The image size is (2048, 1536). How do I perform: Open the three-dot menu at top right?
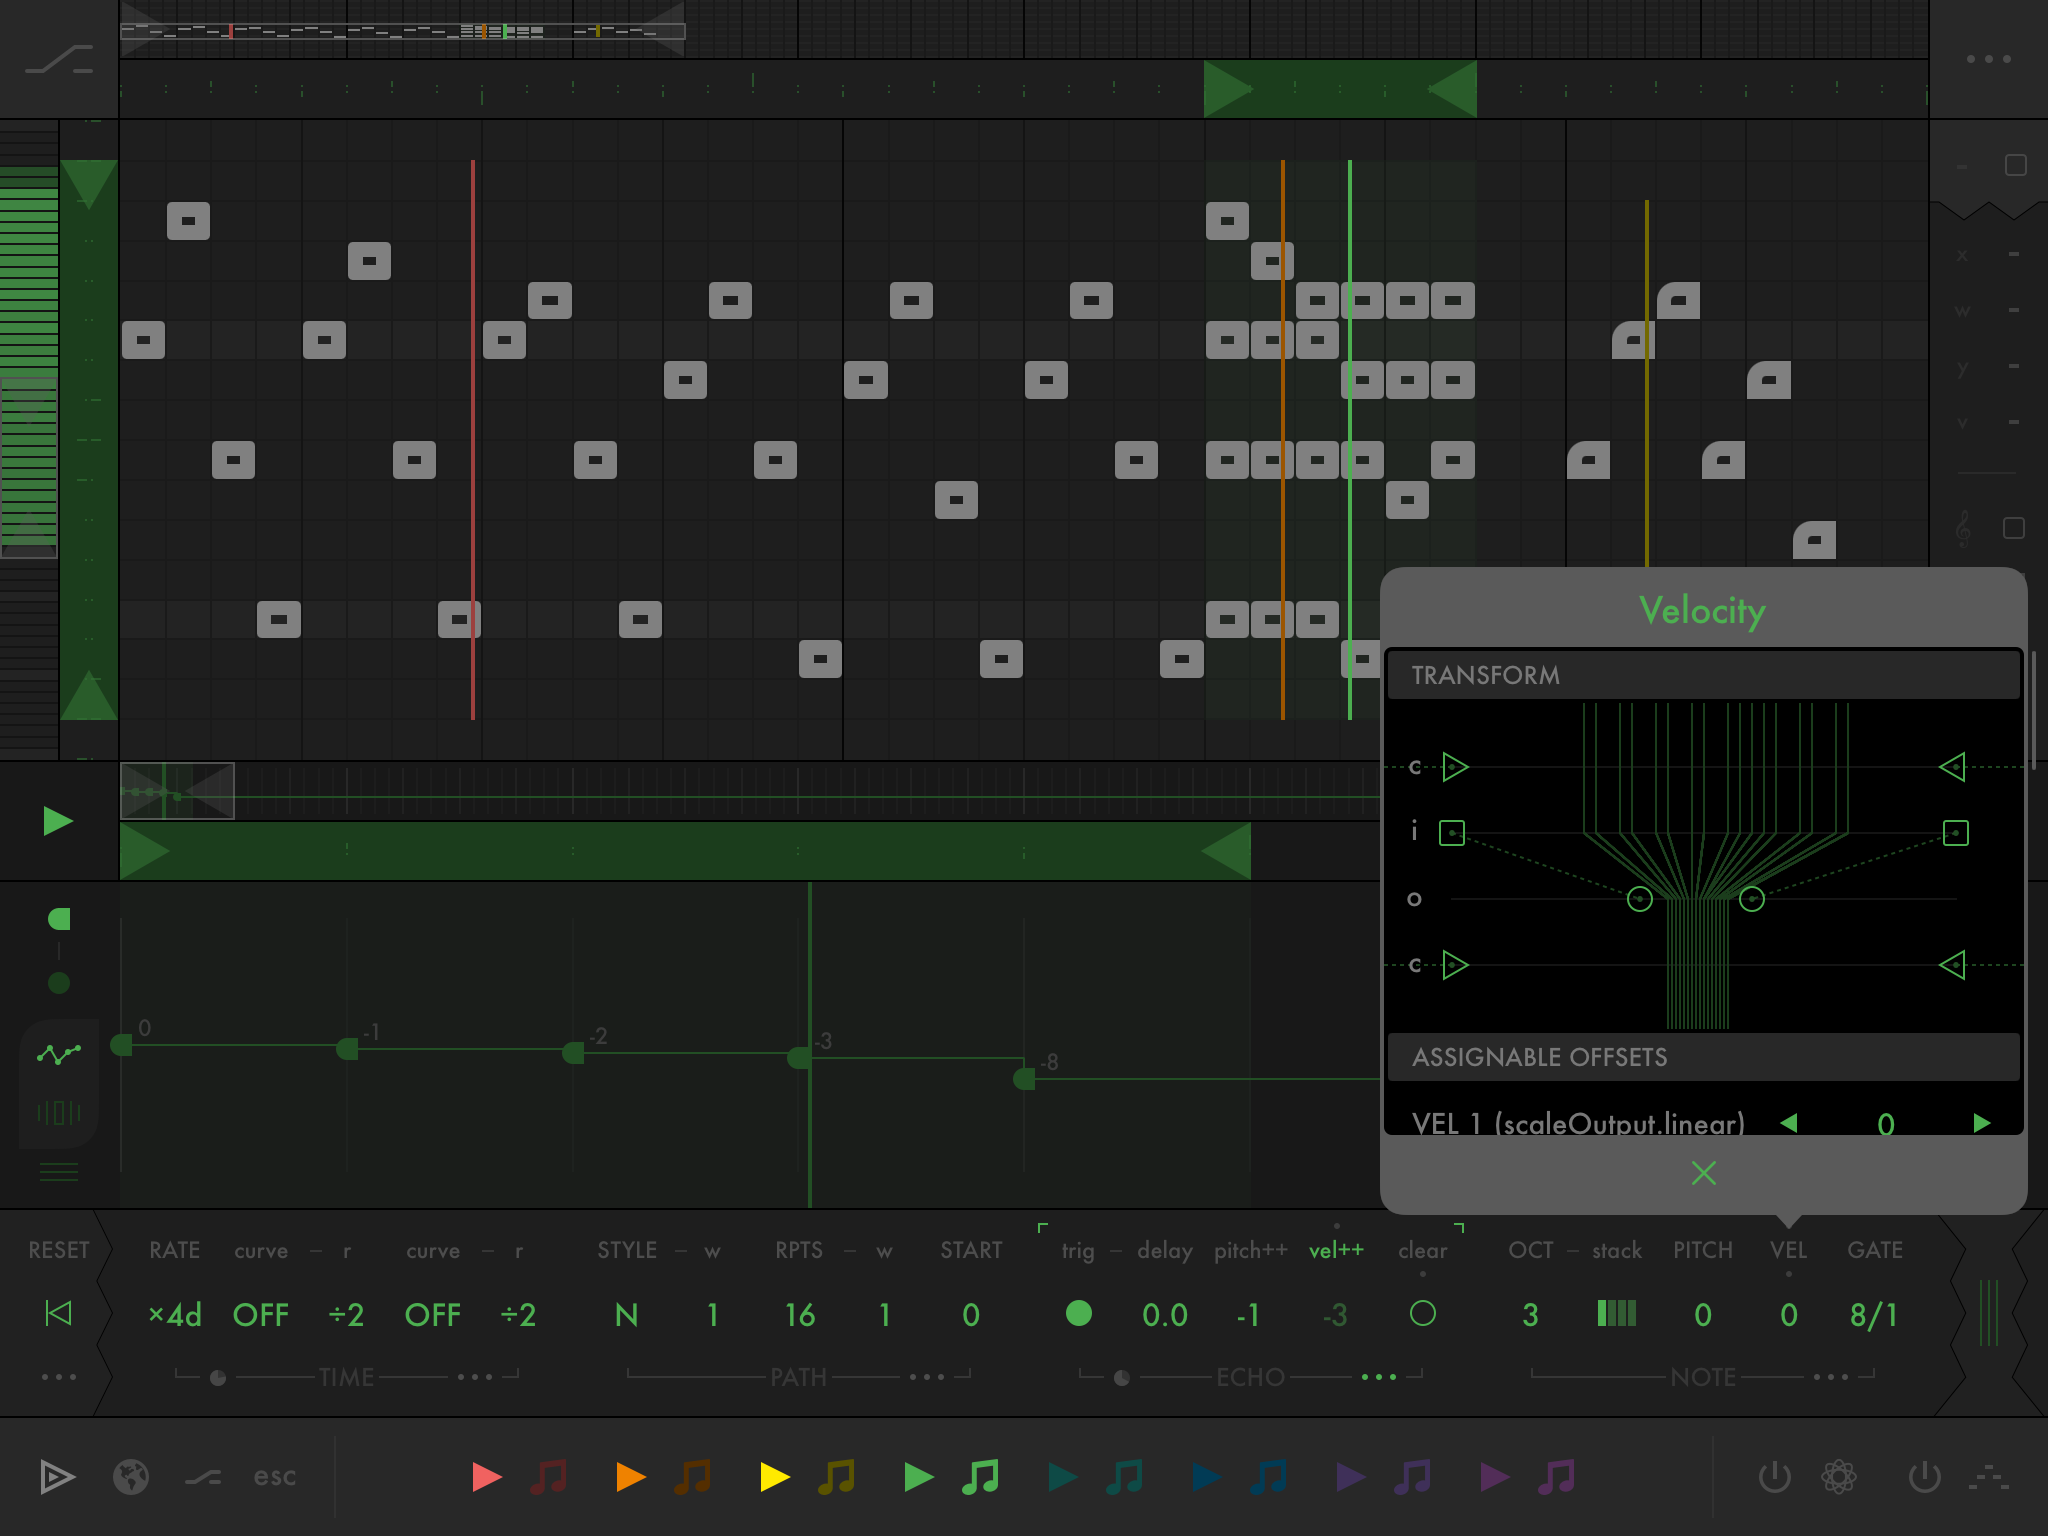coord(1988,59)
